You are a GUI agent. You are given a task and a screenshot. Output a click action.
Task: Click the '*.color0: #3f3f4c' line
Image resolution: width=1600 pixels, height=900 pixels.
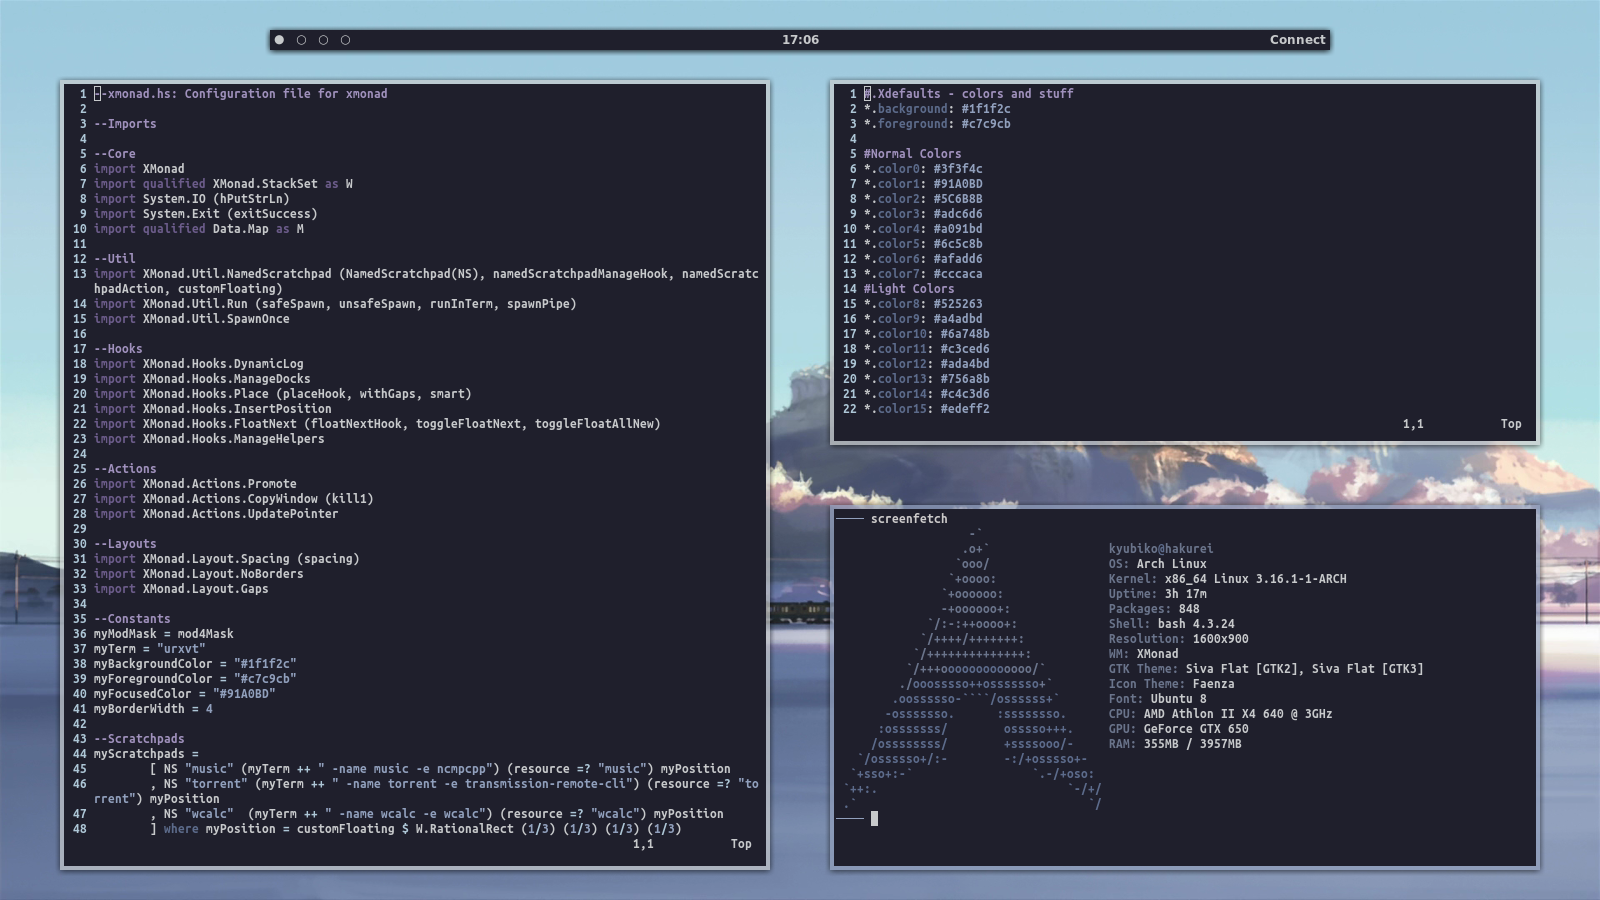click(x=923, y=169)
